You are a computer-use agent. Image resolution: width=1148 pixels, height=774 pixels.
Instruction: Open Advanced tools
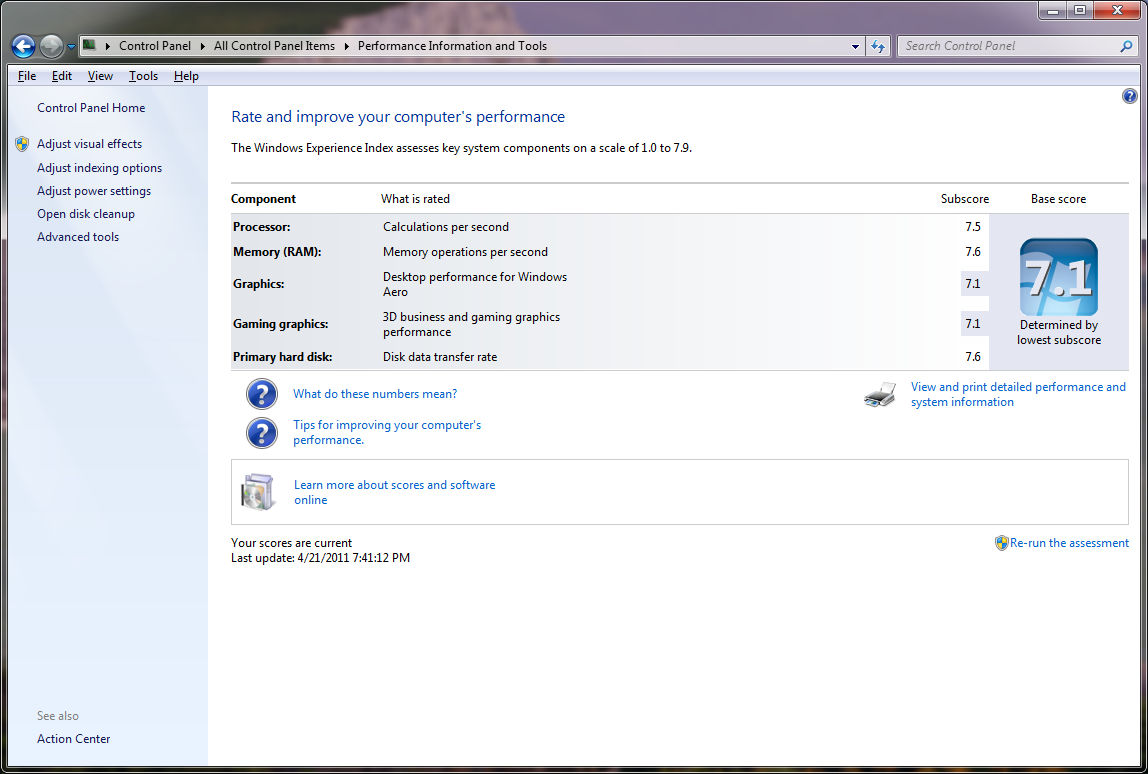tap(78, 237)
